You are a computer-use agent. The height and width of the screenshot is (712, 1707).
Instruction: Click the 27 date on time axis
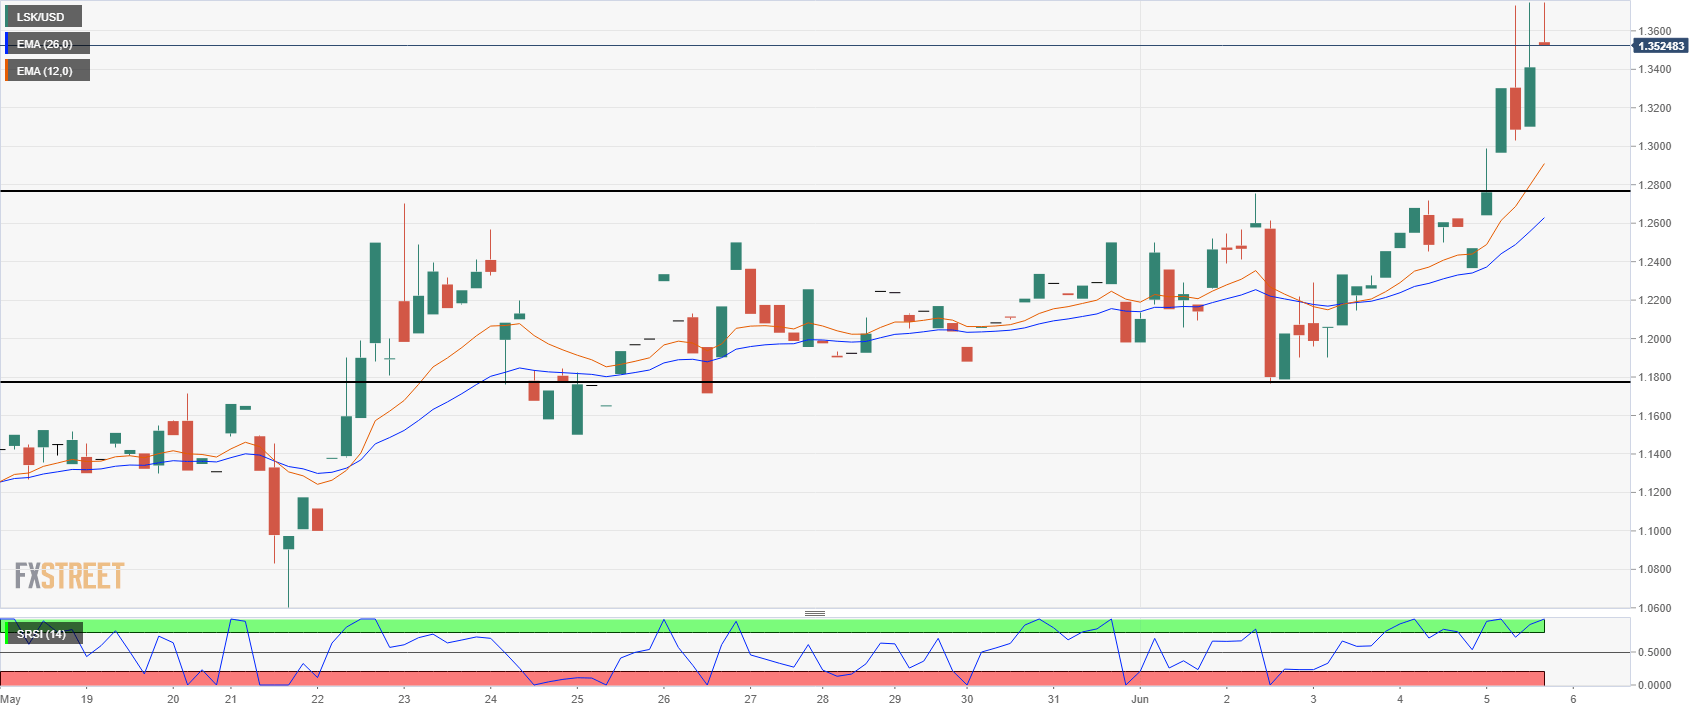point(750,700)
